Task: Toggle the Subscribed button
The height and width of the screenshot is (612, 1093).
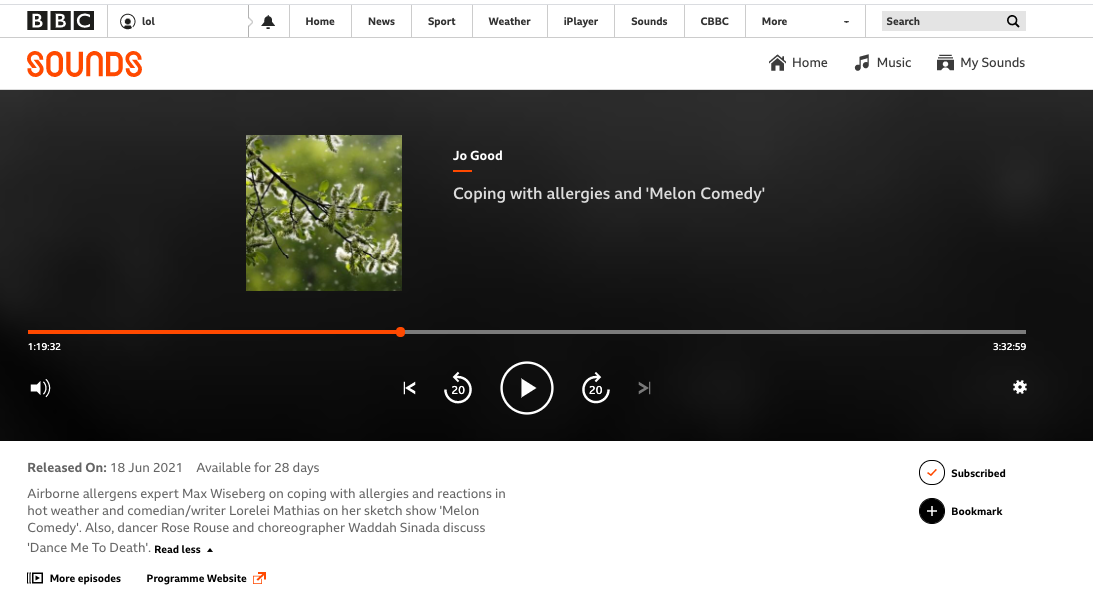Action: click(x=931, y=473)
